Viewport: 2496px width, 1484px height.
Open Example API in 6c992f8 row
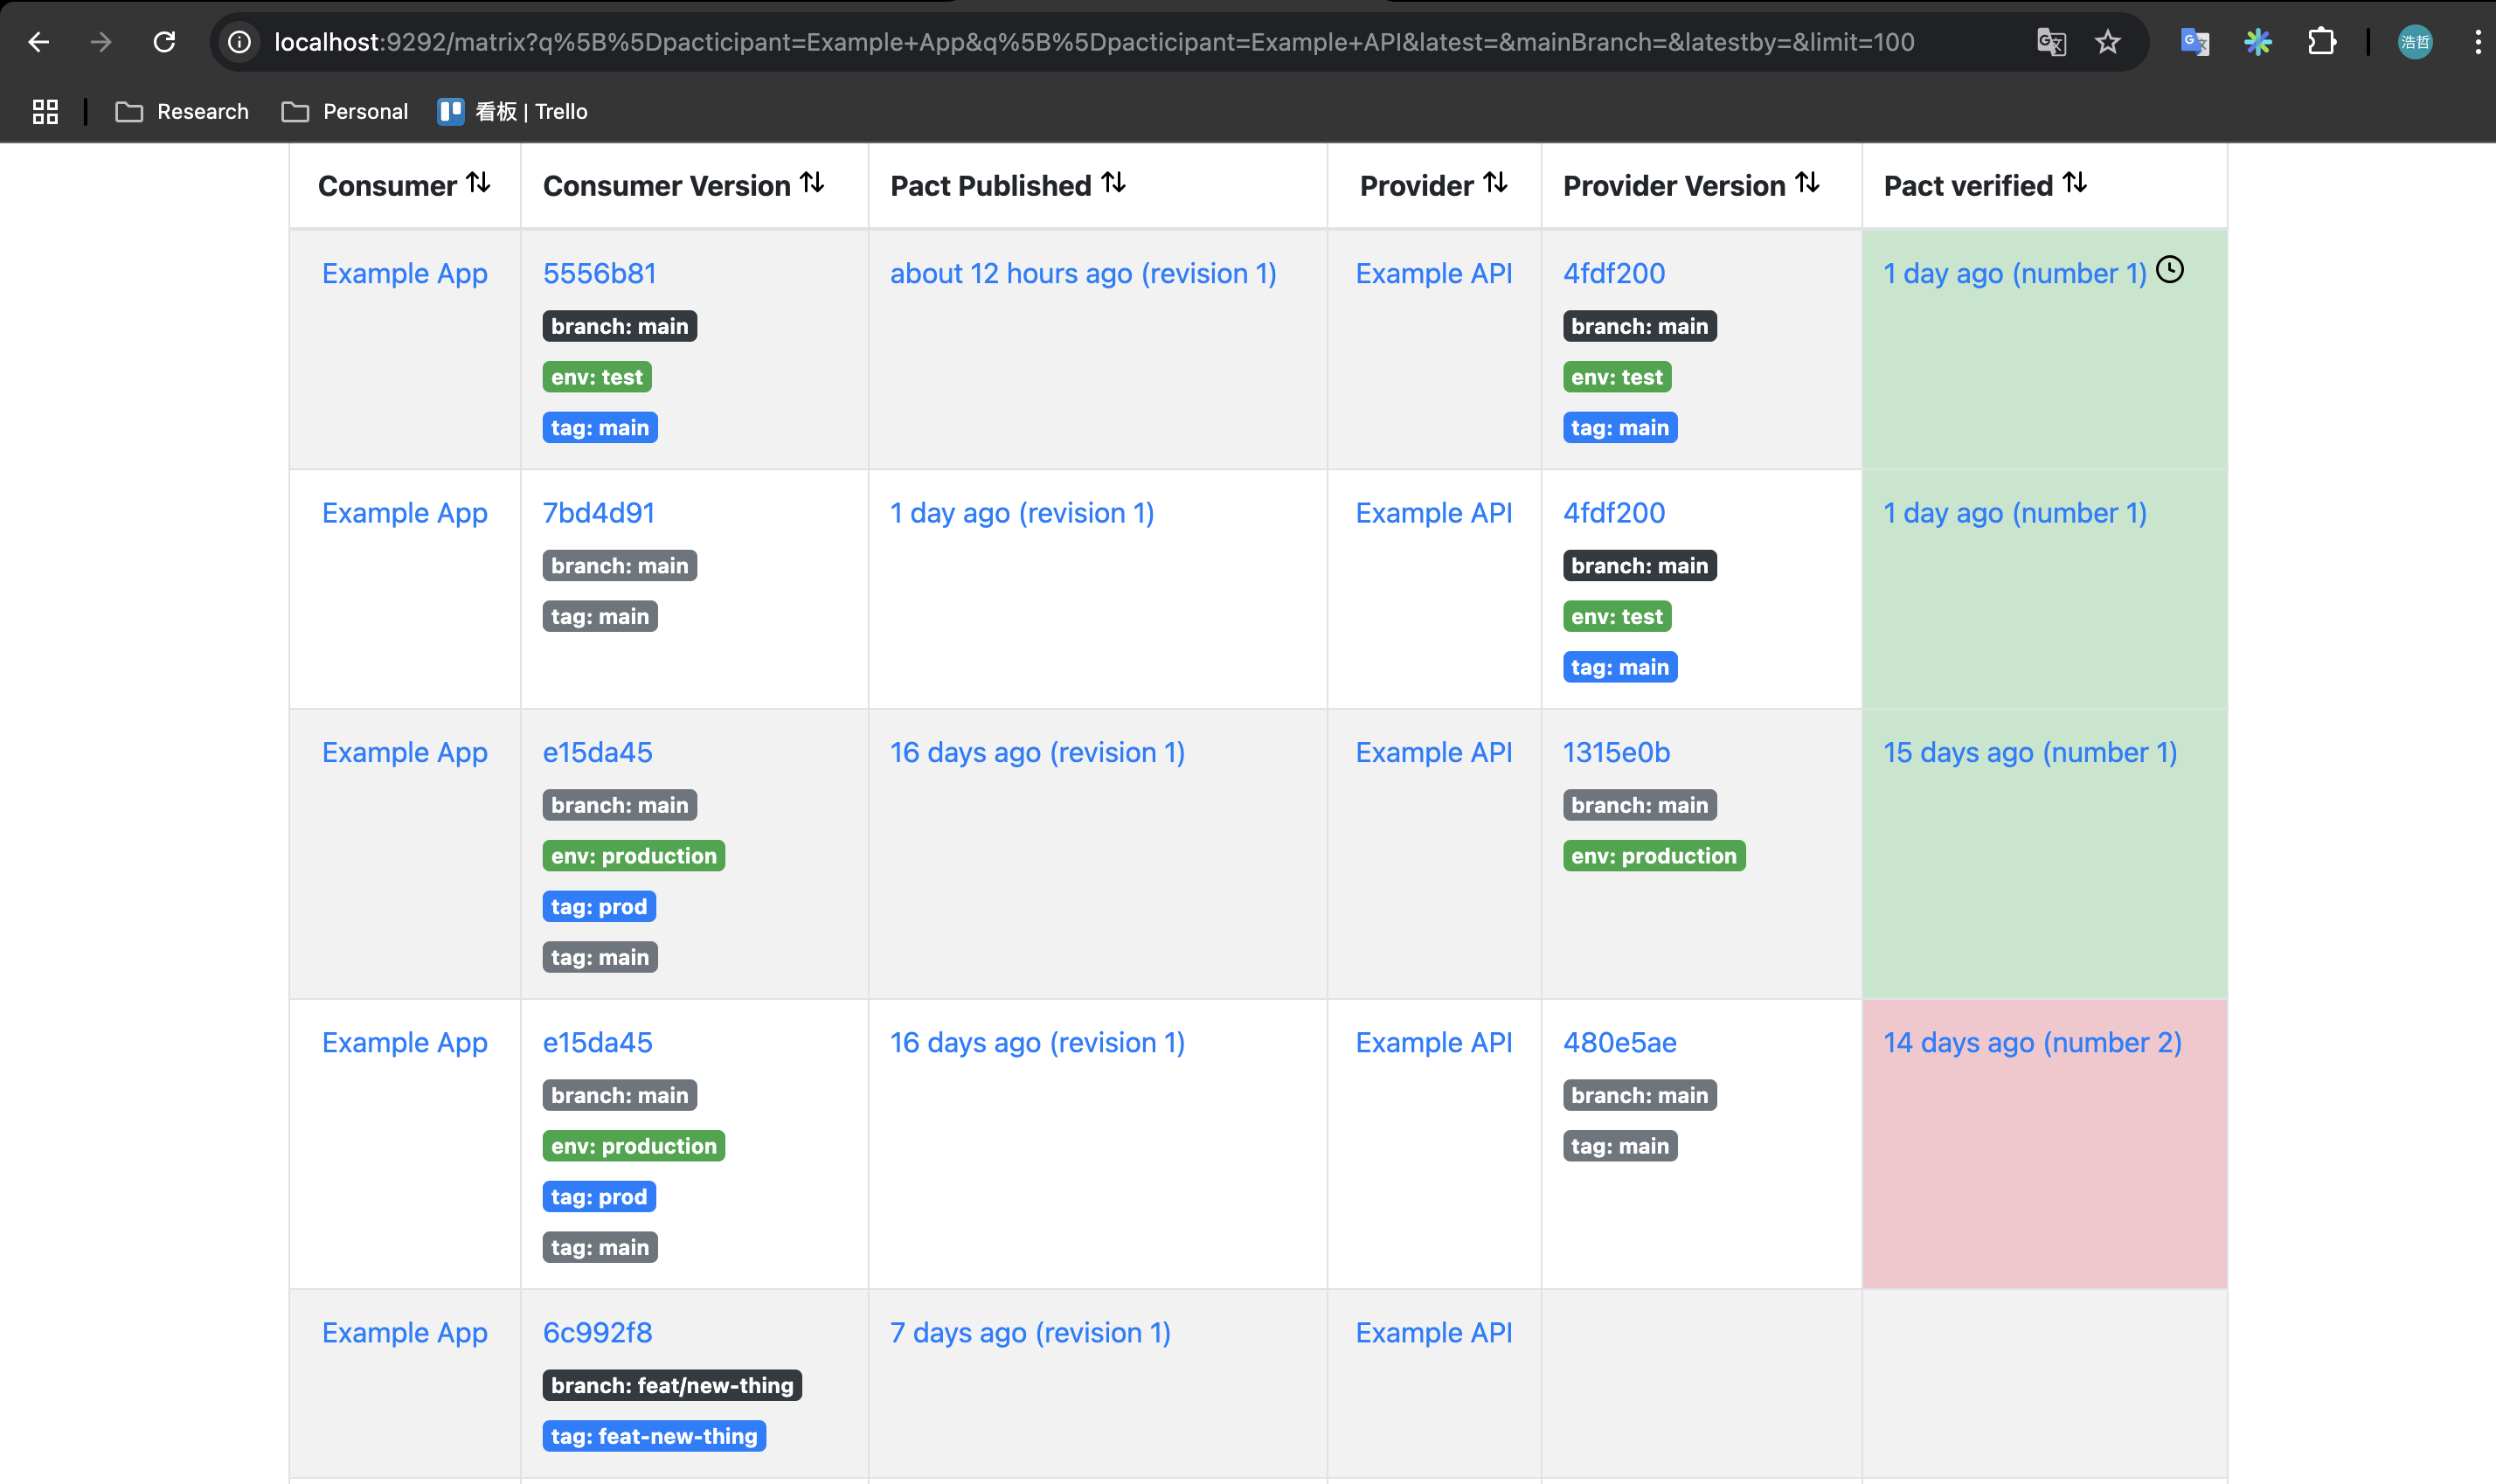point(1433,1333)
